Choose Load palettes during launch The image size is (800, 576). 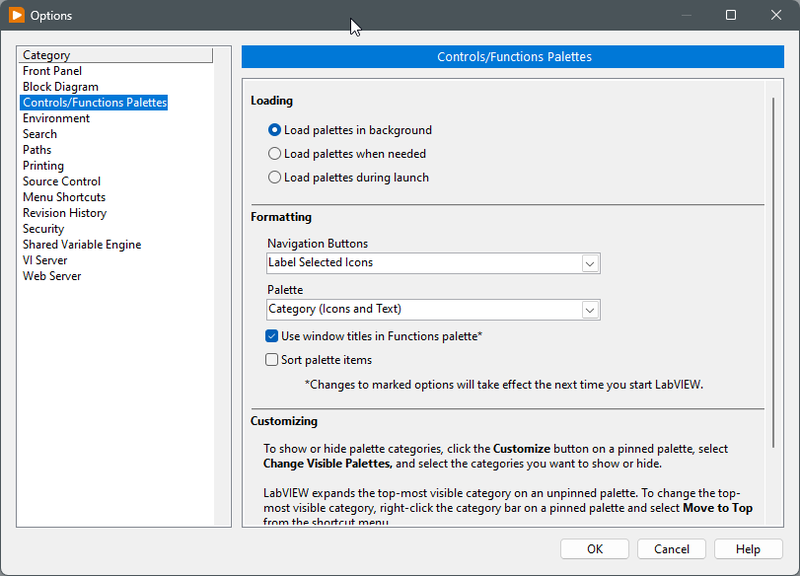(x=275, y=178)
